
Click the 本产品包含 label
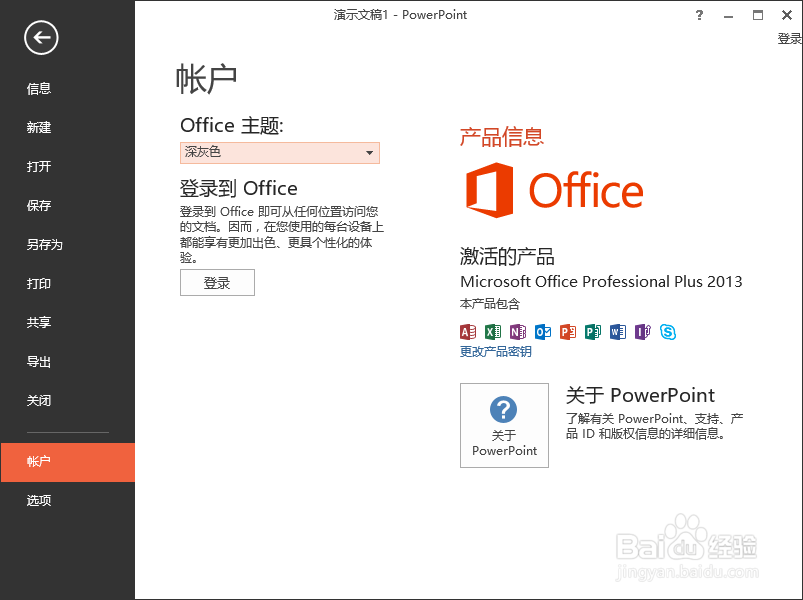[x=490, y=304]
